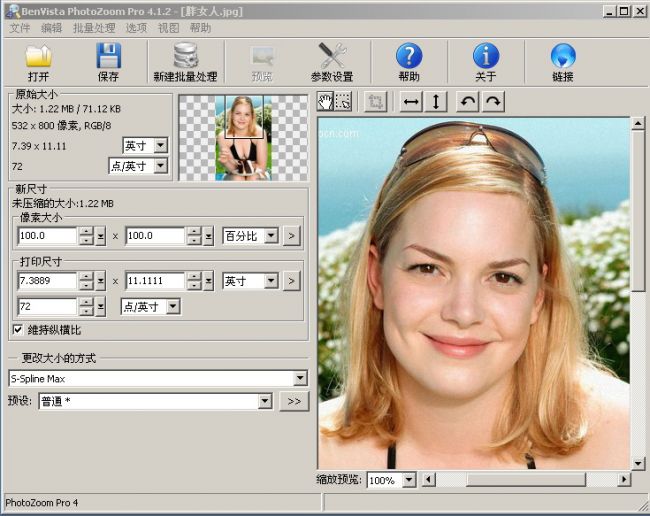Flip image vertically with arrow icon
650x516 pixels.
tap(436, 101)
